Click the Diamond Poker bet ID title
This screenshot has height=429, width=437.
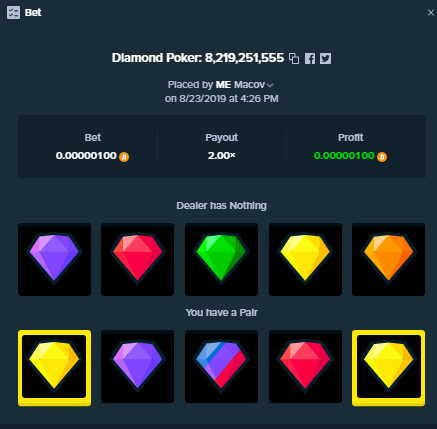point(198,58)
